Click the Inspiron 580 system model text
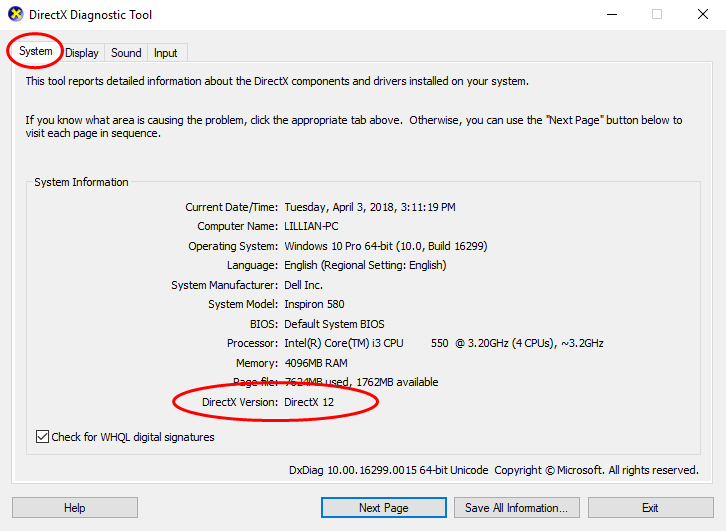The width and height of the screenshot is (726, 531). 314,304
